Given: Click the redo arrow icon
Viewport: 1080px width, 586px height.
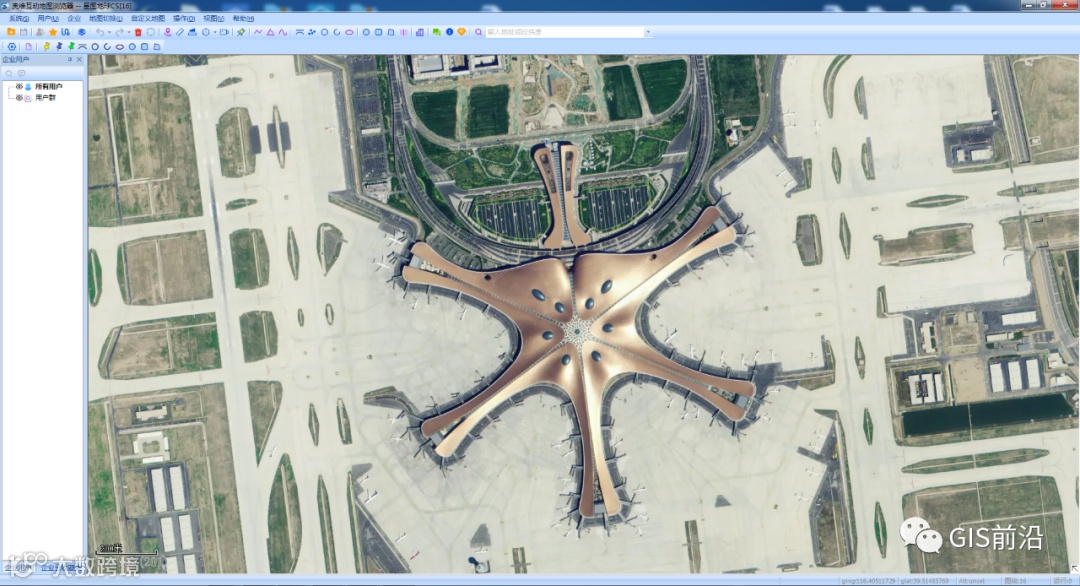Looking at the screenshot, I should (x=119, y=32).
